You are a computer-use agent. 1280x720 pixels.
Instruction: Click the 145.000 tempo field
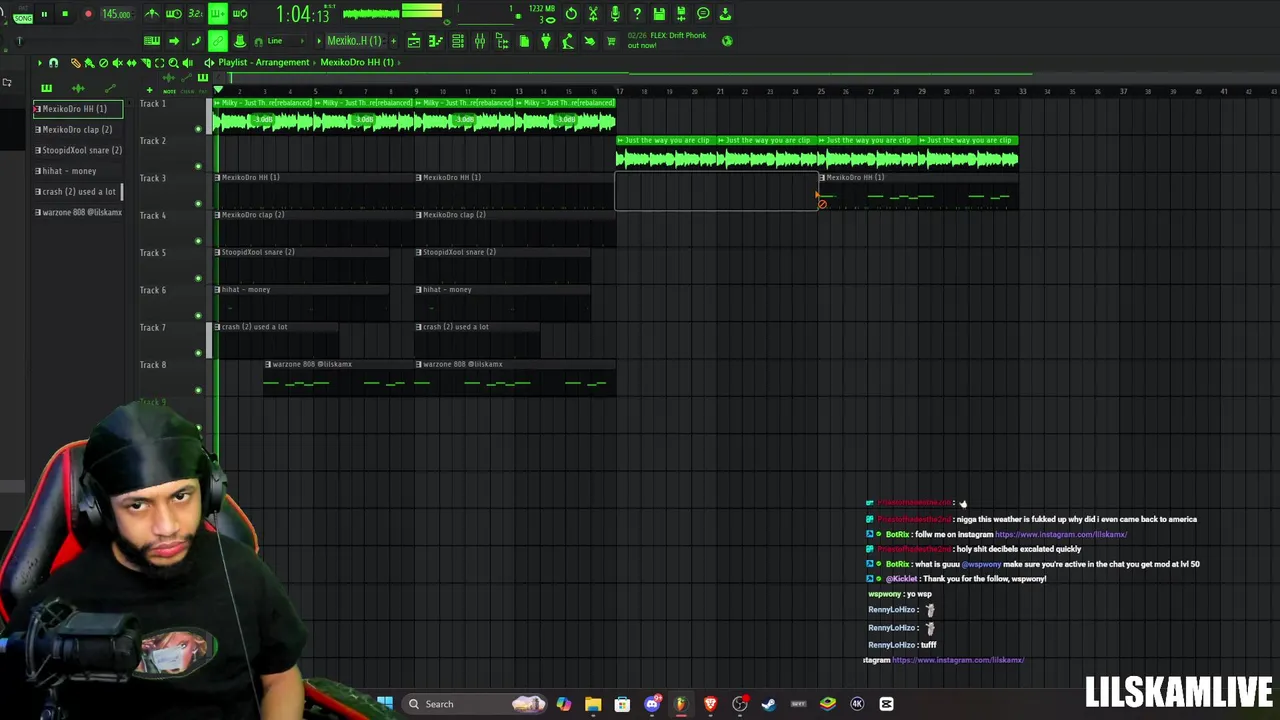116,14
